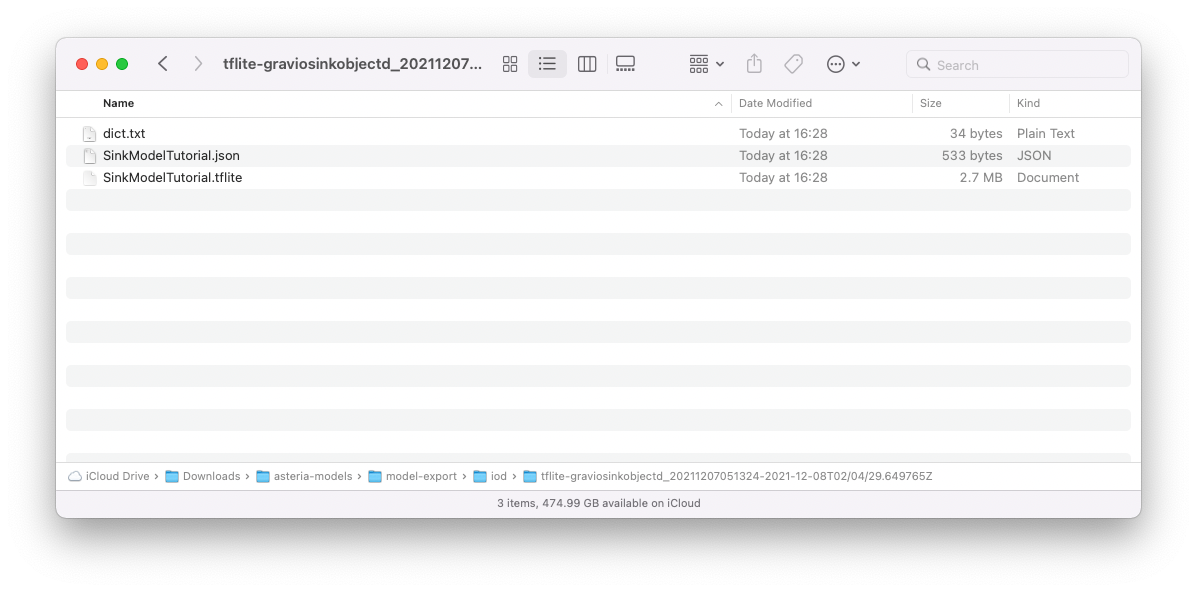The height and width of the screenshot is (592, 1197).
Task: Click the document icon next to dict.txt
Action: pos(89,133)
